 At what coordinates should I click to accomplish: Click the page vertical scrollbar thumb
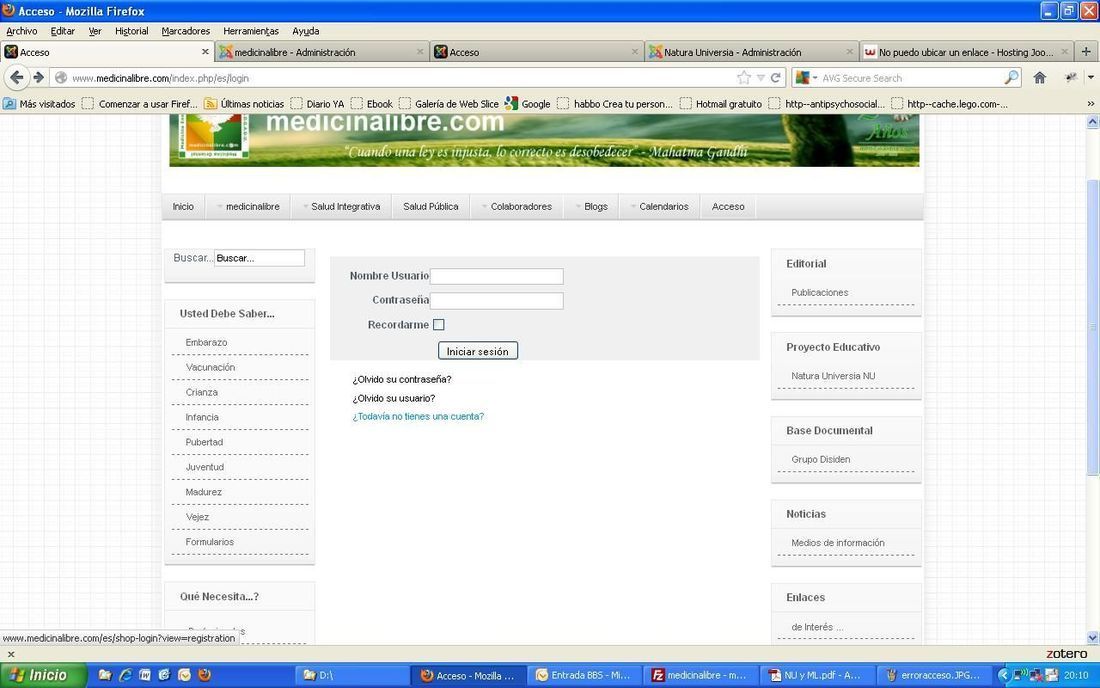1092,328
